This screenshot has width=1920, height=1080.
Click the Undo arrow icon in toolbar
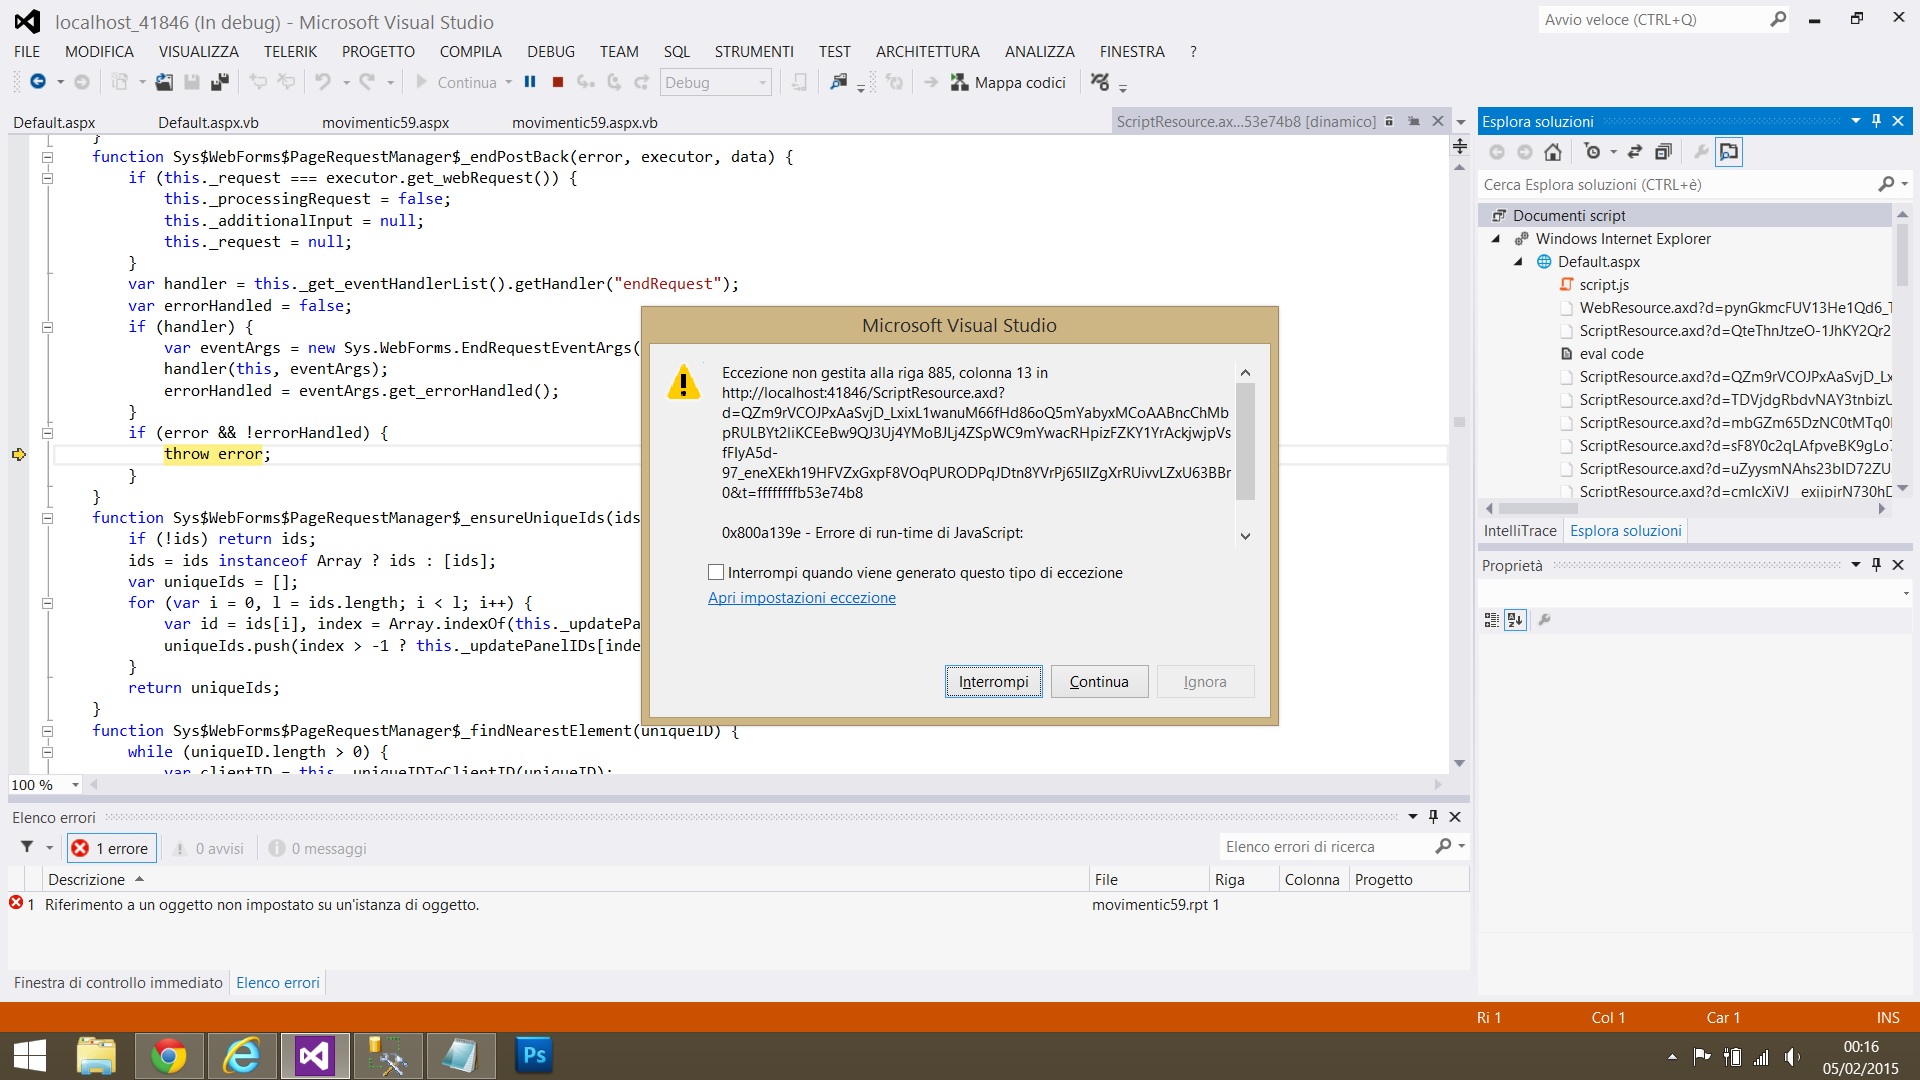pos(322,82)
